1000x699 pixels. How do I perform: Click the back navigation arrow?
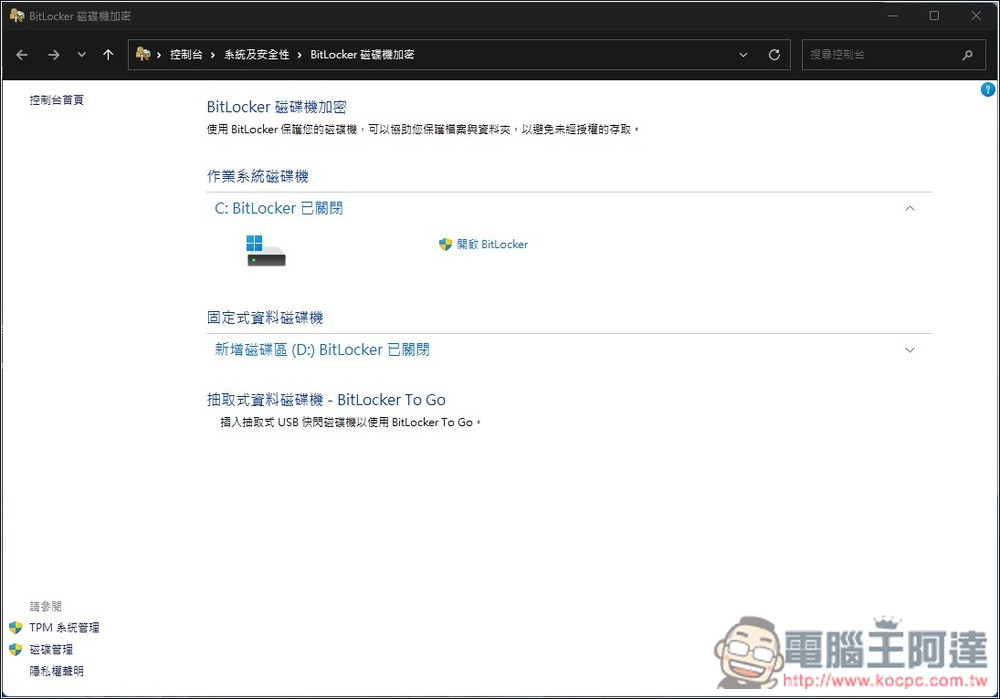(22, 55)
